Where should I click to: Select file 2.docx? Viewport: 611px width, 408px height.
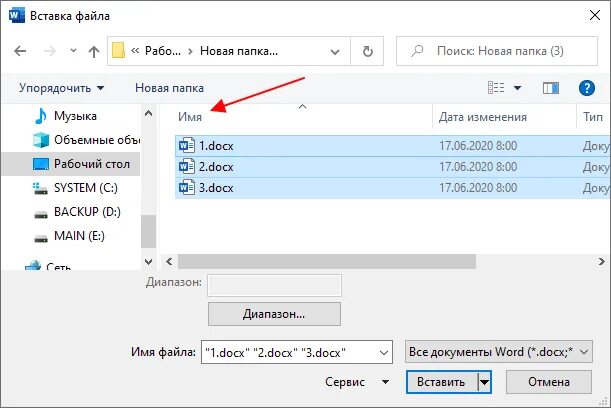(x=393, y=167)
